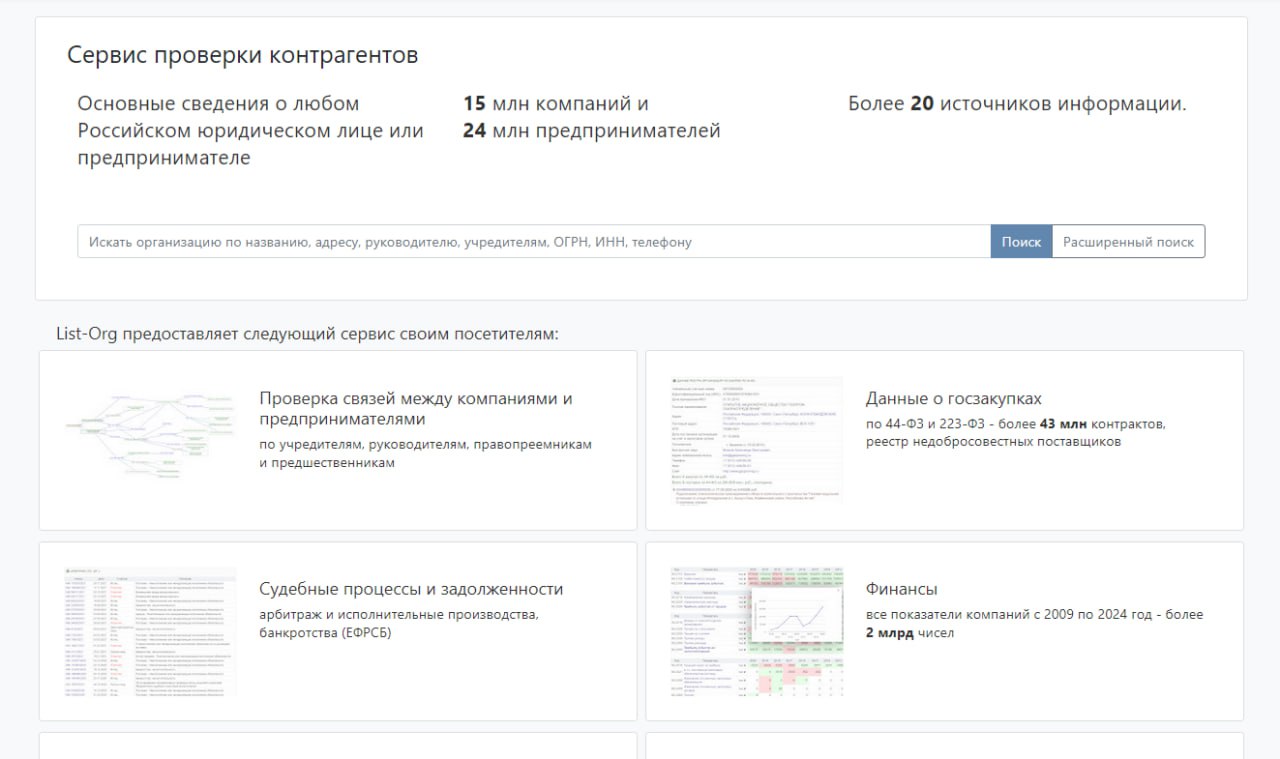Click the арбитраж и исполнительные производства description
1280x759 pixels.
tap(398, 623)
